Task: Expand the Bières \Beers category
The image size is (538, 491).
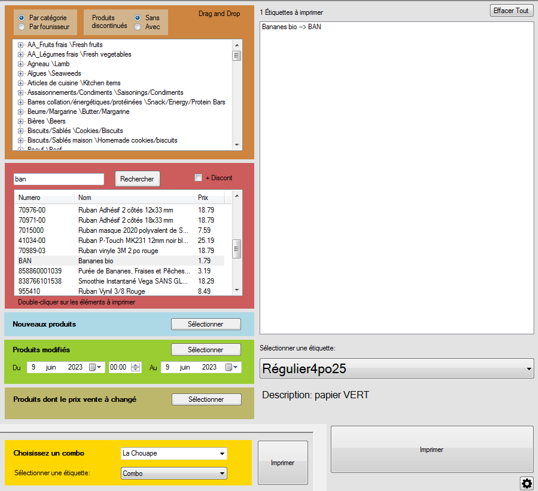Action: point(21,121)
